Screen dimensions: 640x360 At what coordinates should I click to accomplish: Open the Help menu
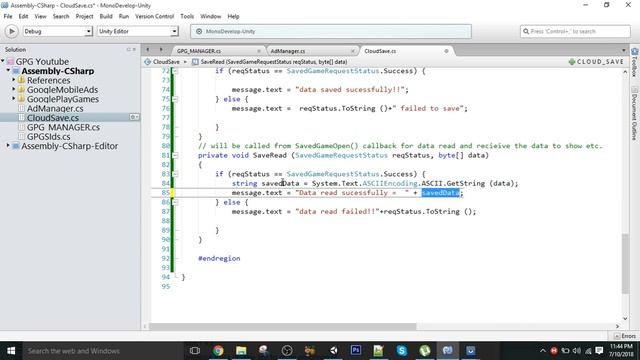coord(233,16)
